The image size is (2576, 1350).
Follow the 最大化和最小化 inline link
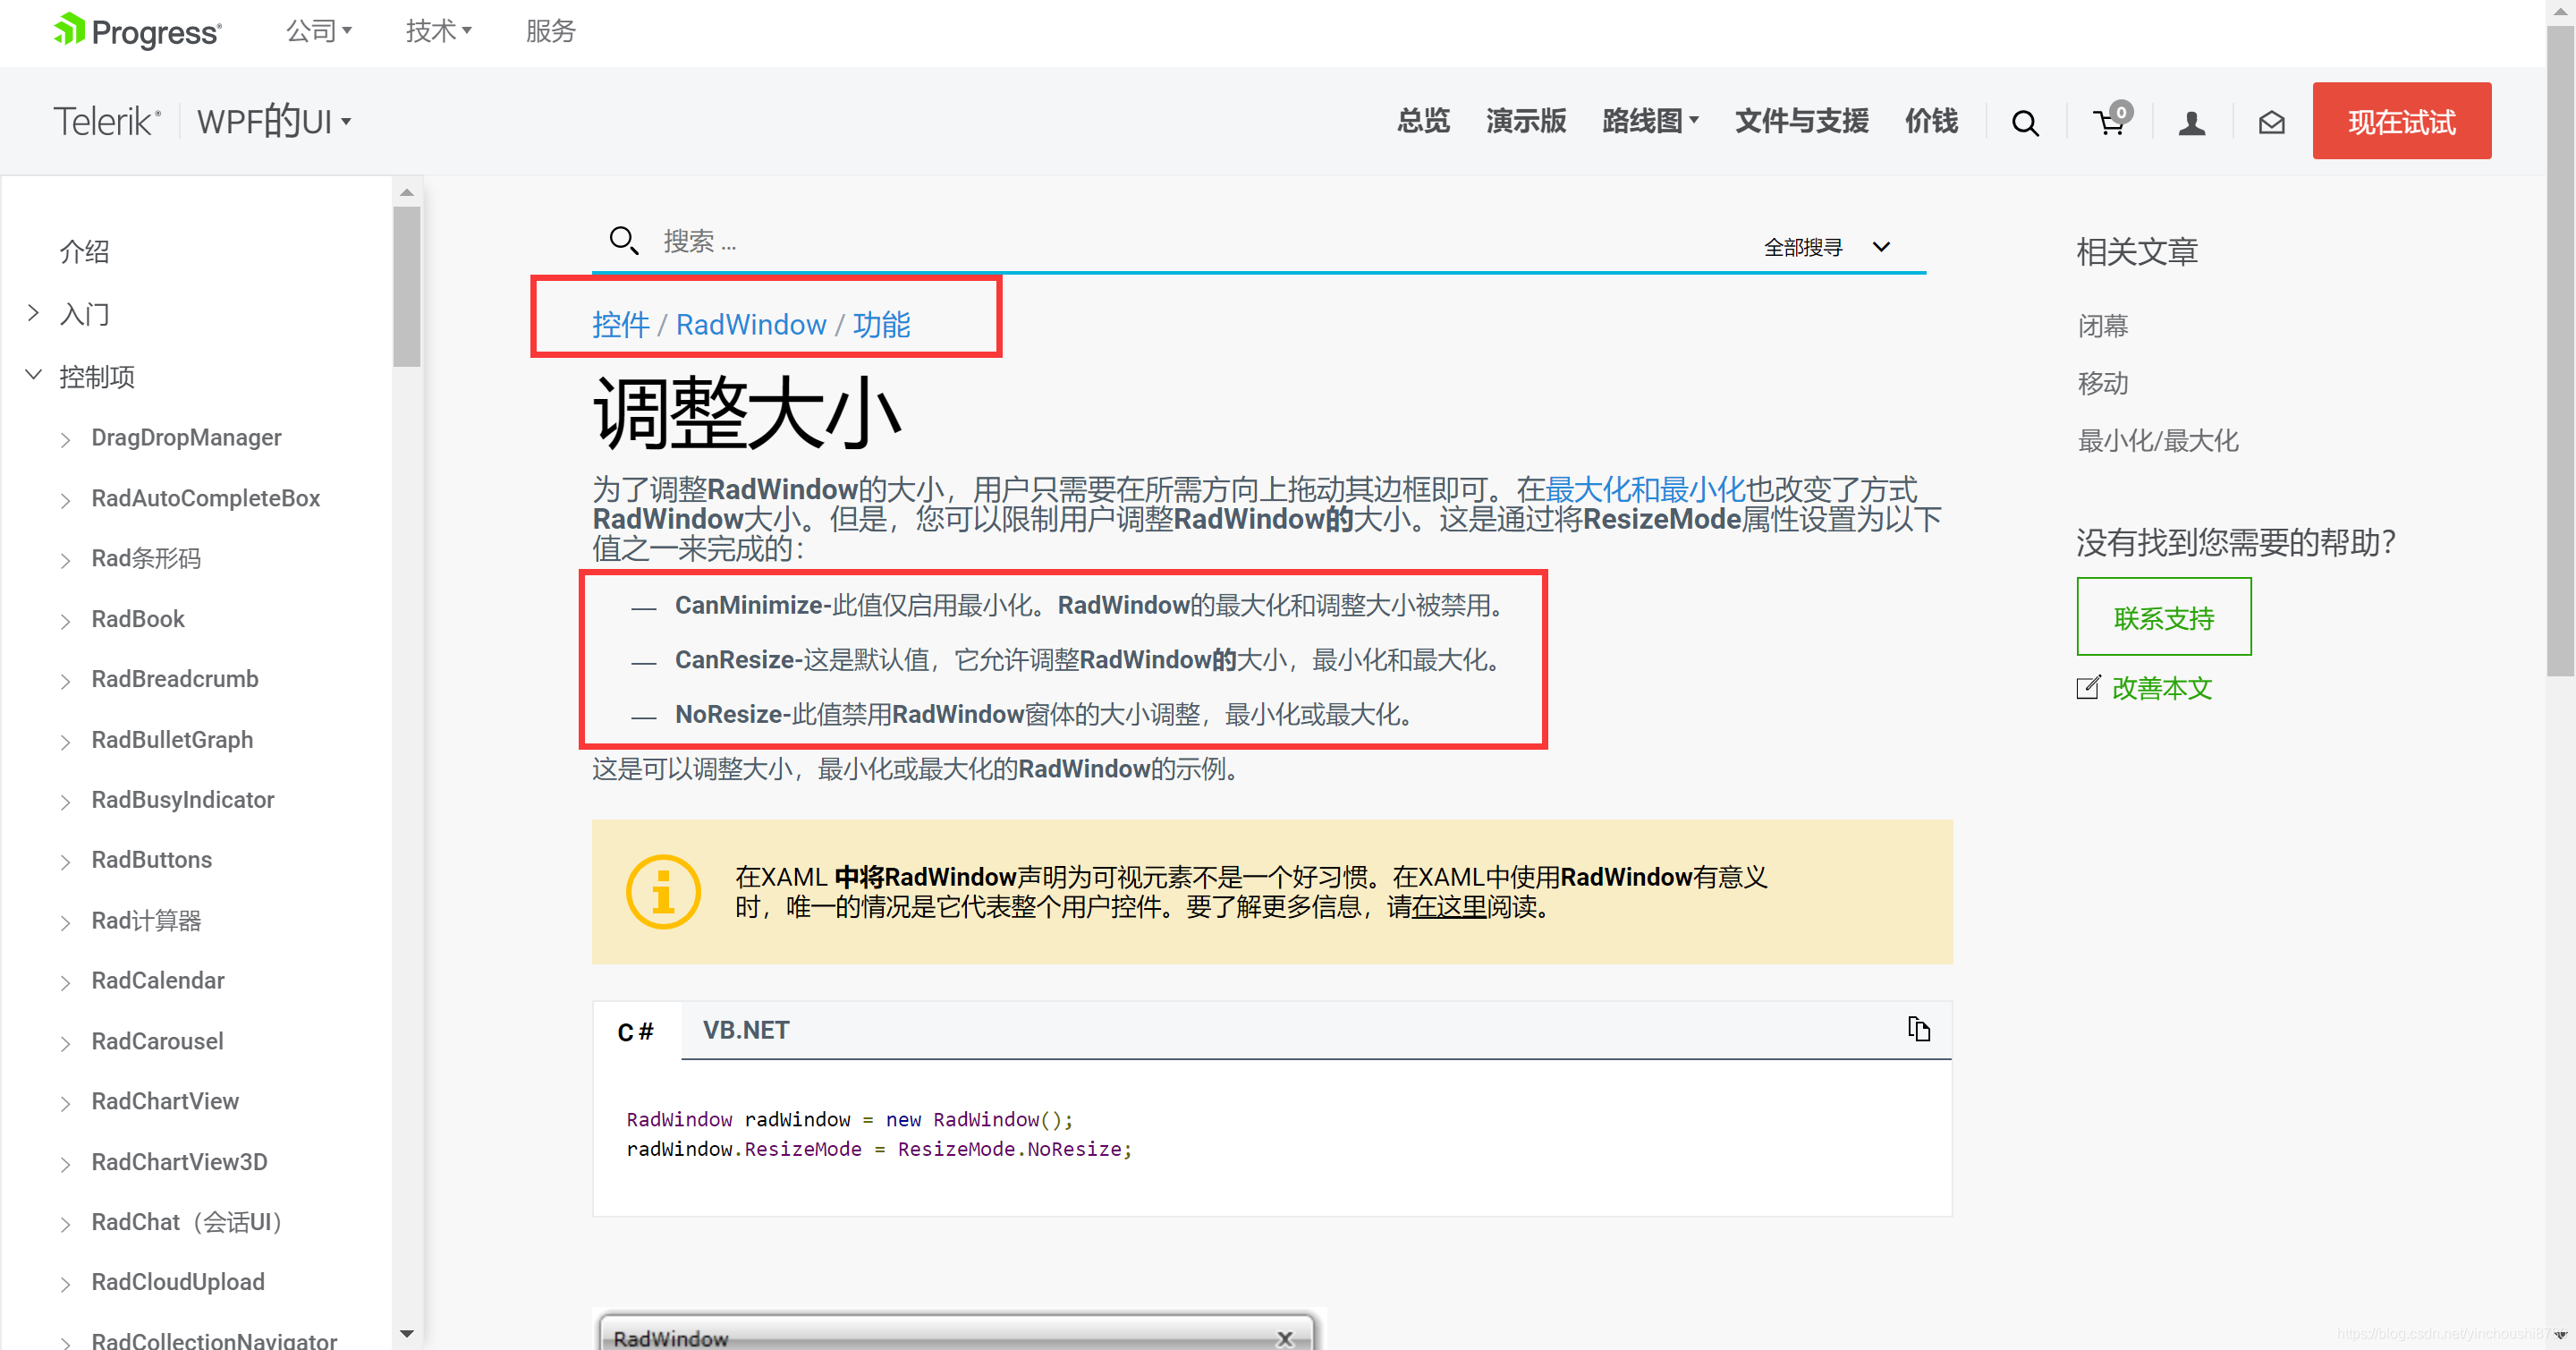[x=1645, y=489]
